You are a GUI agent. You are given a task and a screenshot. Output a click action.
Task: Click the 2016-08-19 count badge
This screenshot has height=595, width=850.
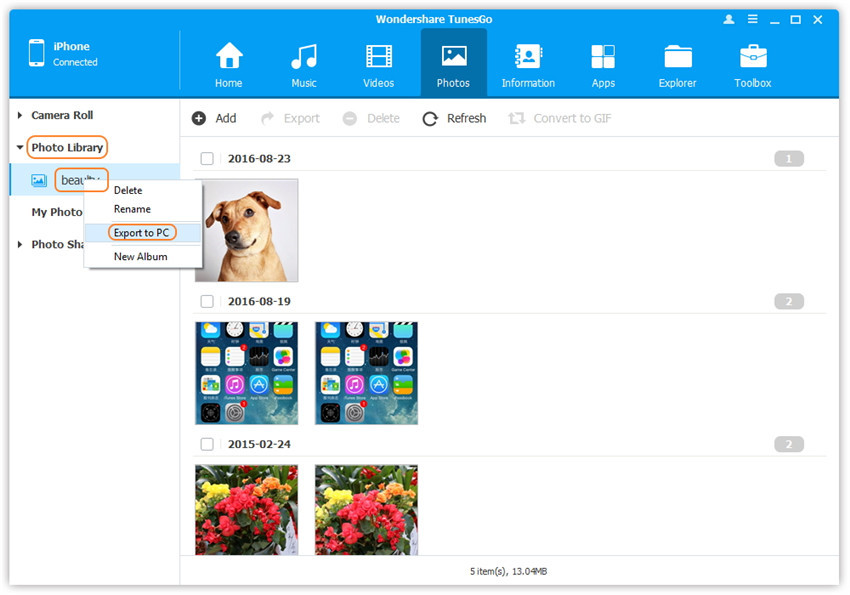click(789, 301)
